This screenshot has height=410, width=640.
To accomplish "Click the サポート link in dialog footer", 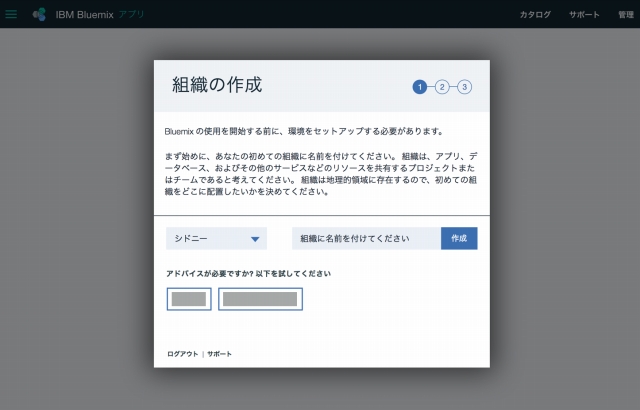I will click(x=219, y=354).
